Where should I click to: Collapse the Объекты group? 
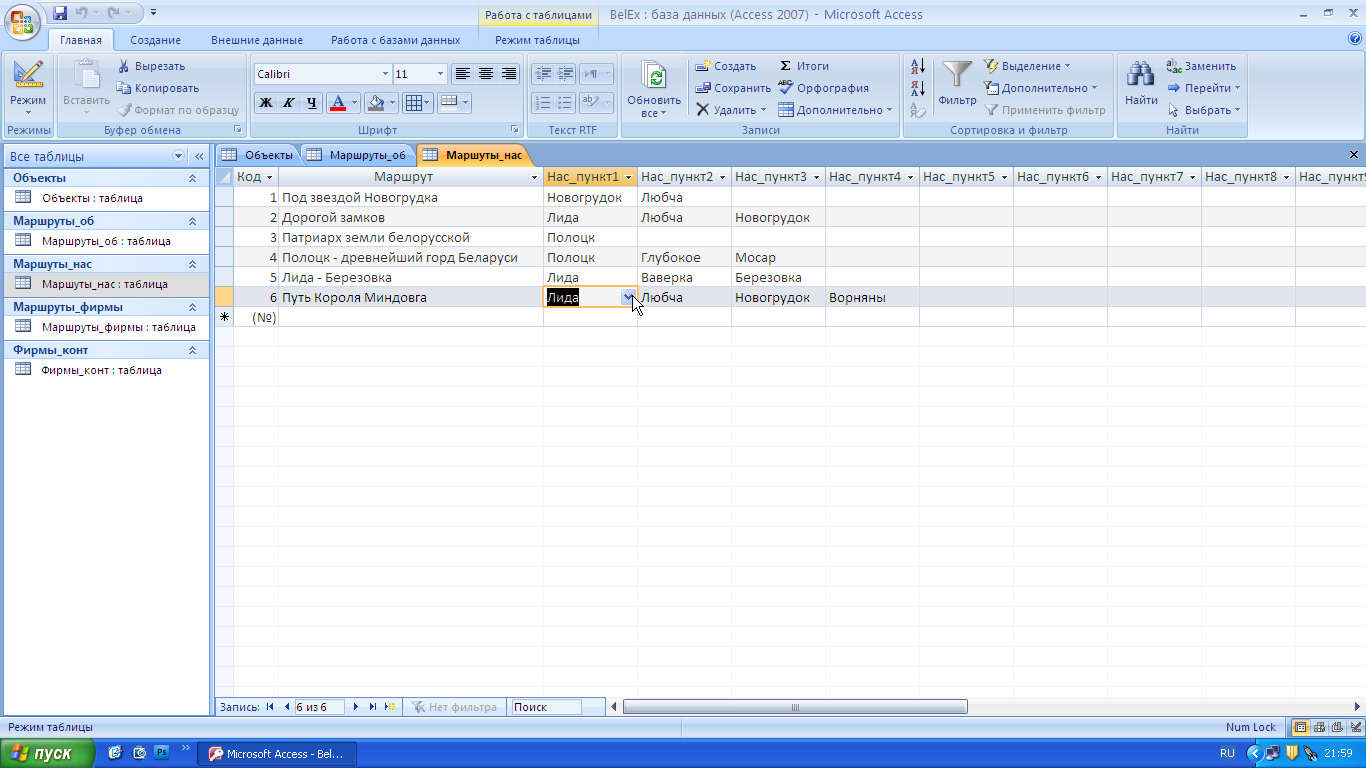point(193,178)
